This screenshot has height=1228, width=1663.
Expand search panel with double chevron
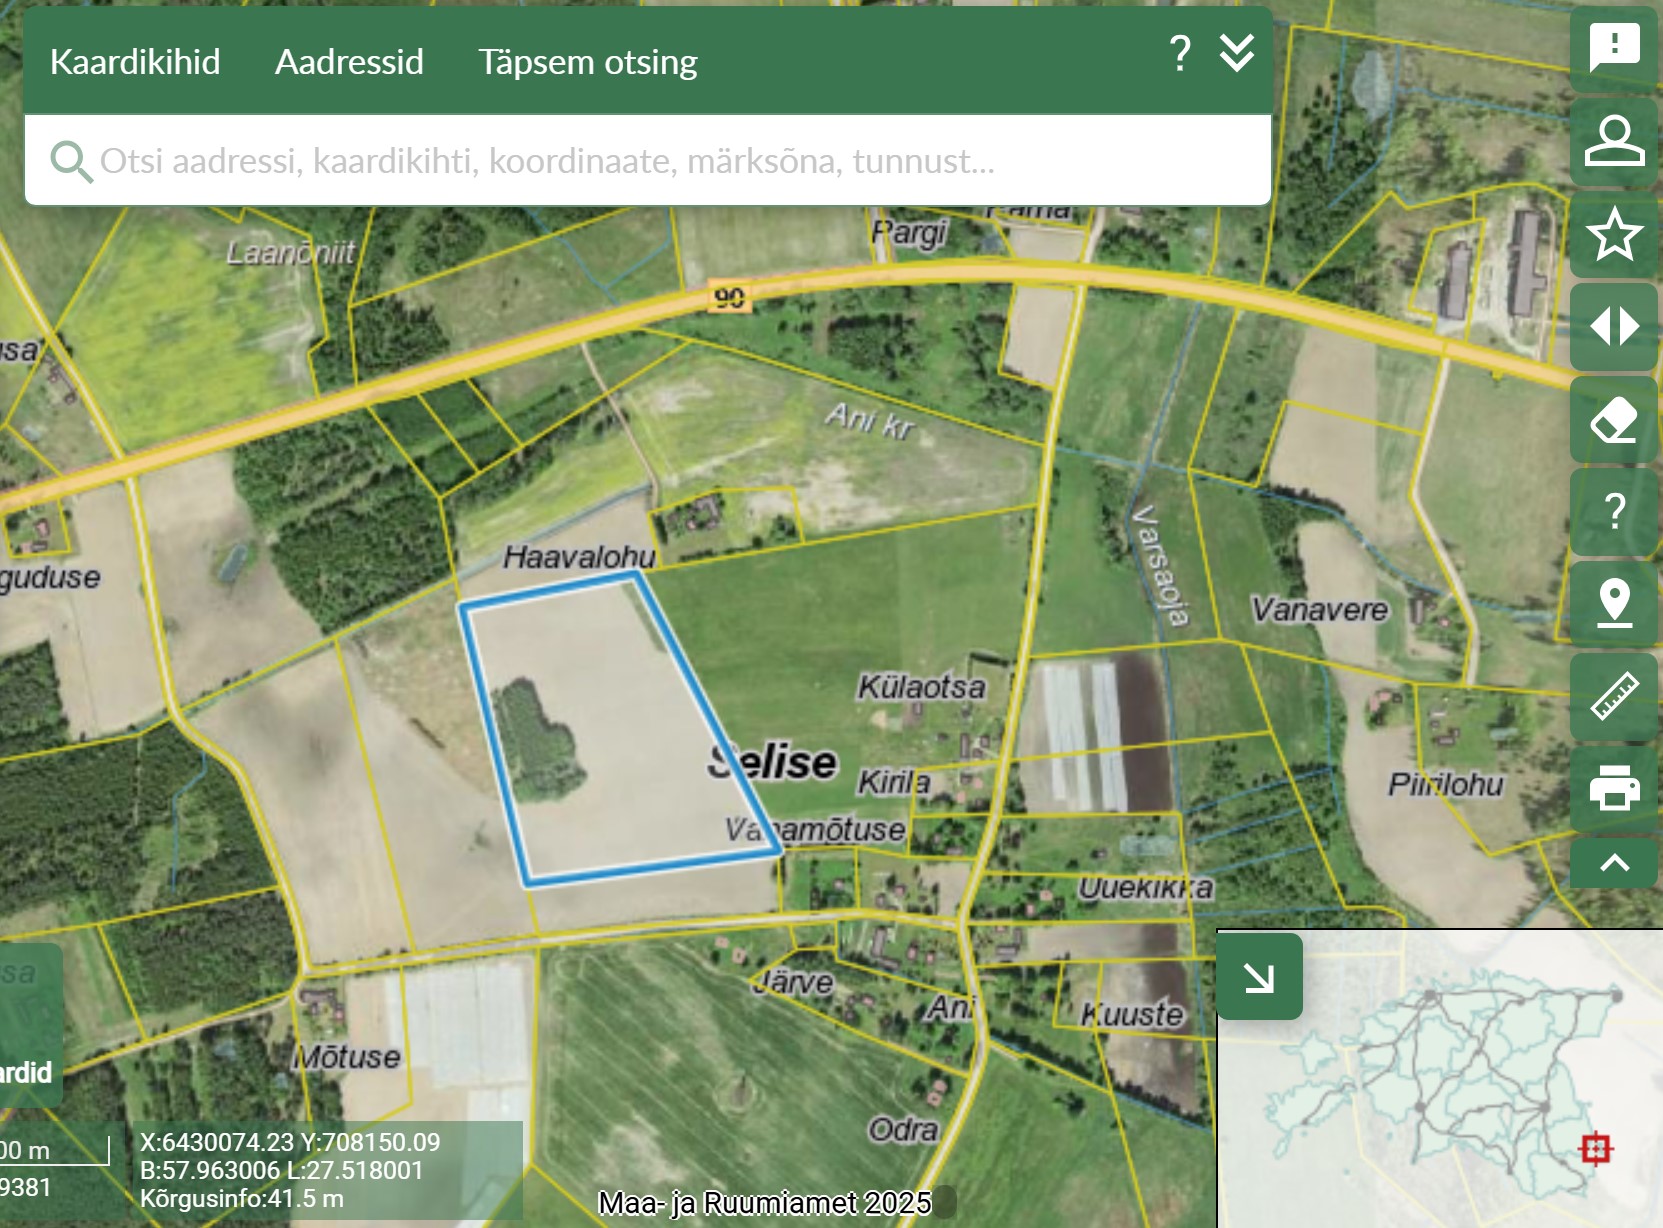coord(1237,53)
